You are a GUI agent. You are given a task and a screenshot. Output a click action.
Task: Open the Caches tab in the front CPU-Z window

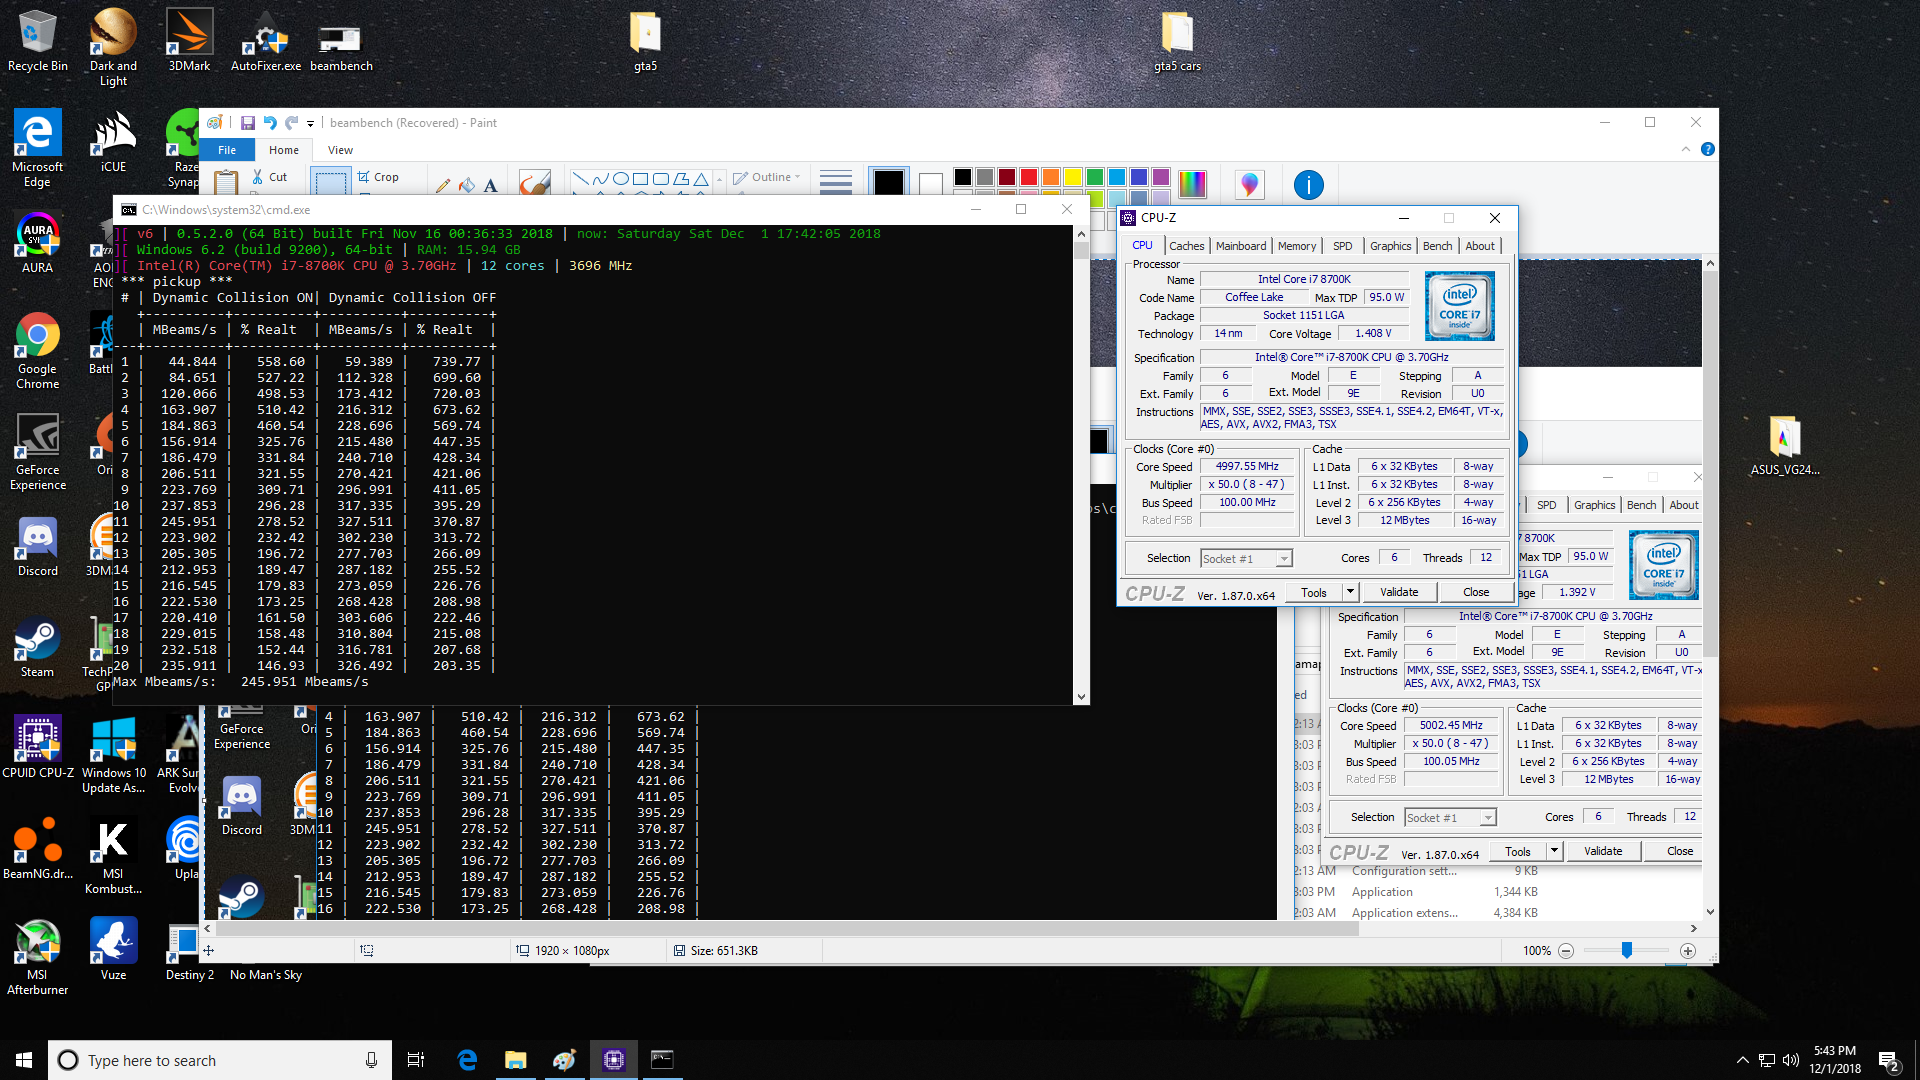click(1187, 246)
